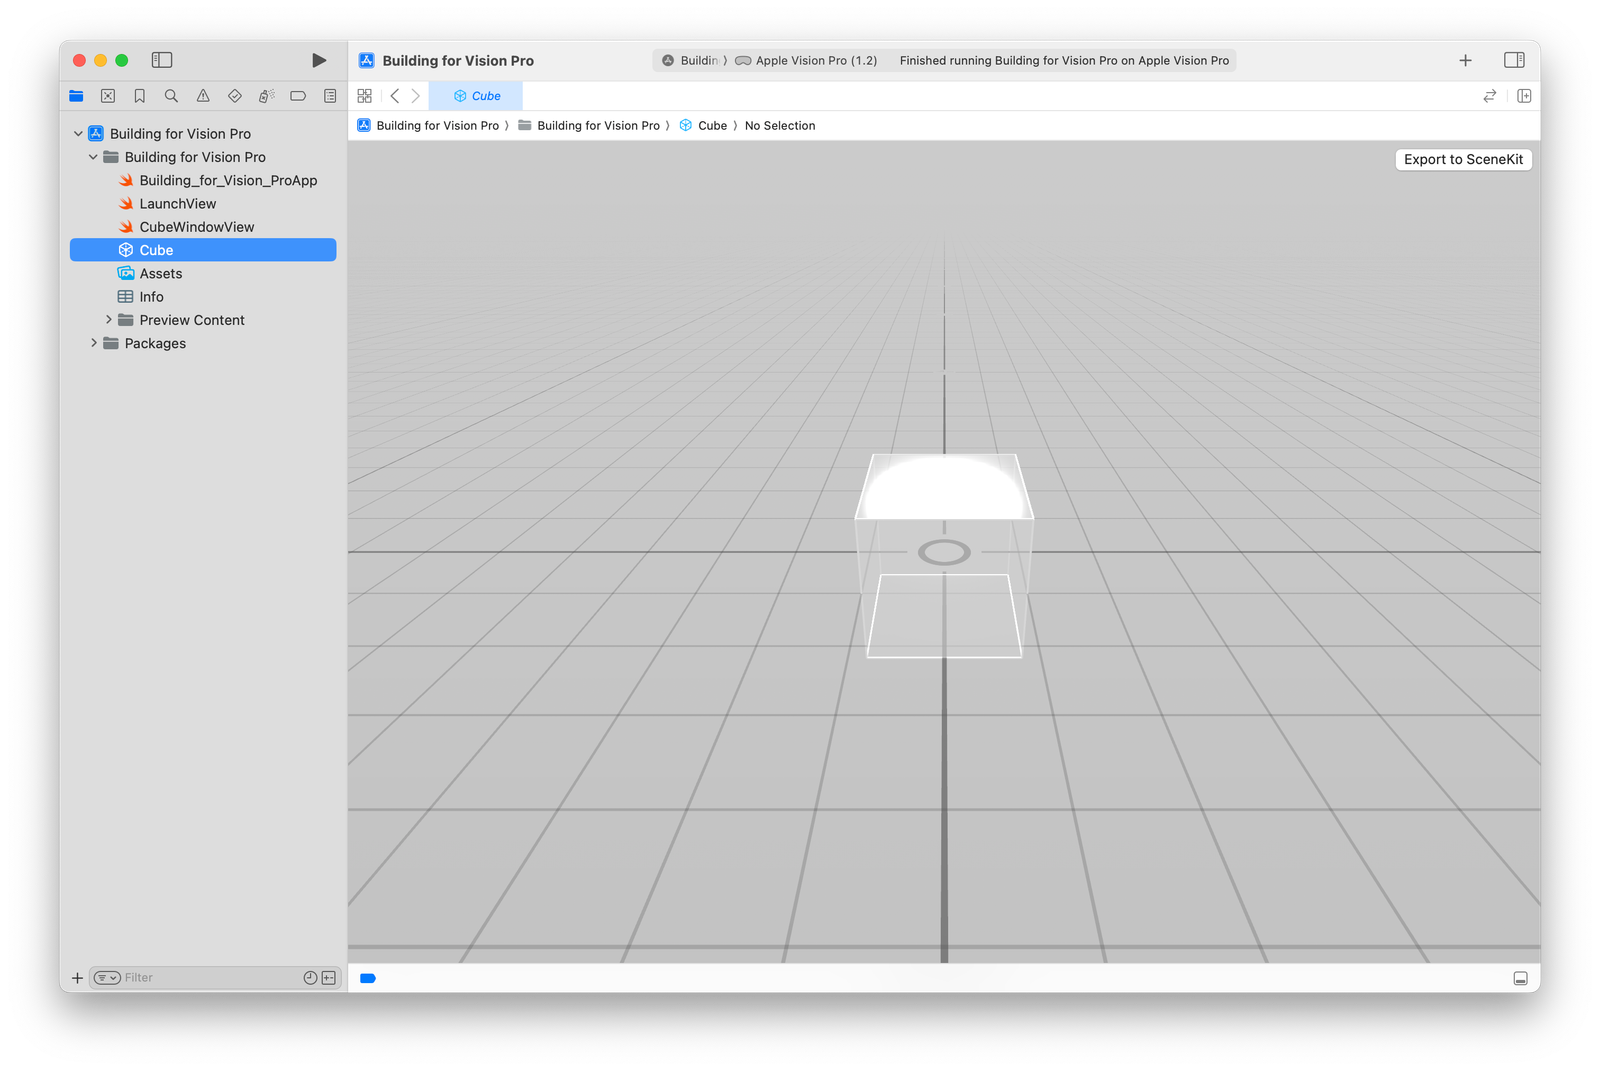Open the Bookmark navigator
This screenshot has height=1071, width=1600.
point(139,95)
